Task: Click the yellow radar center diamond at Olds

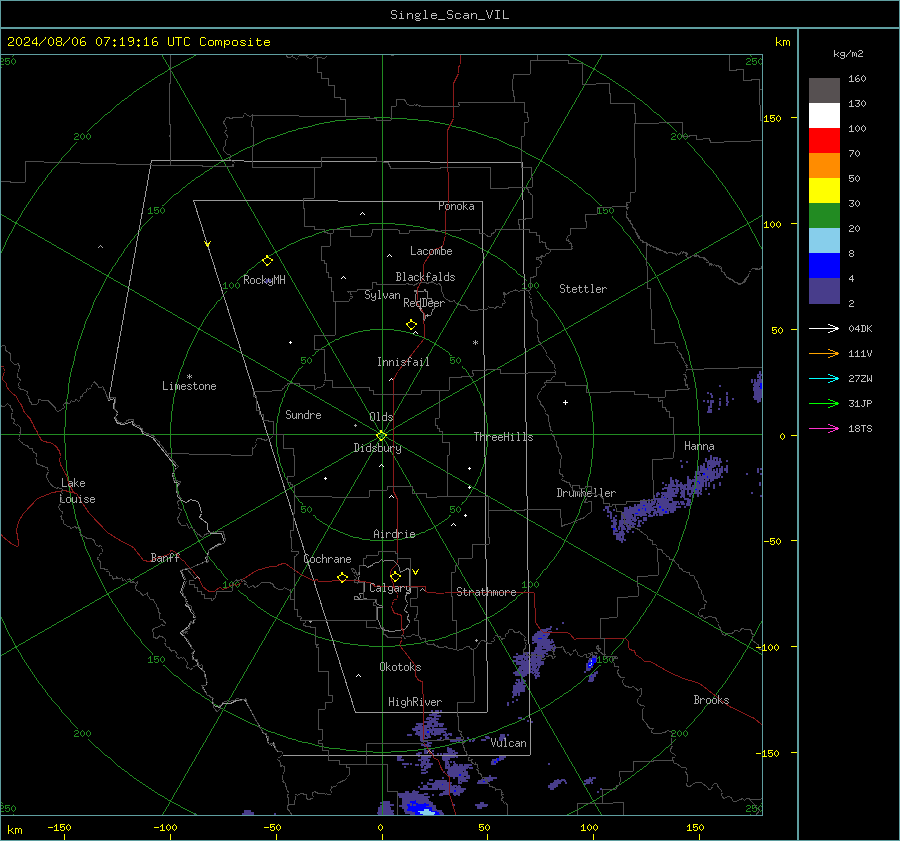Action: pyautogui.click(x=382, y=436)
